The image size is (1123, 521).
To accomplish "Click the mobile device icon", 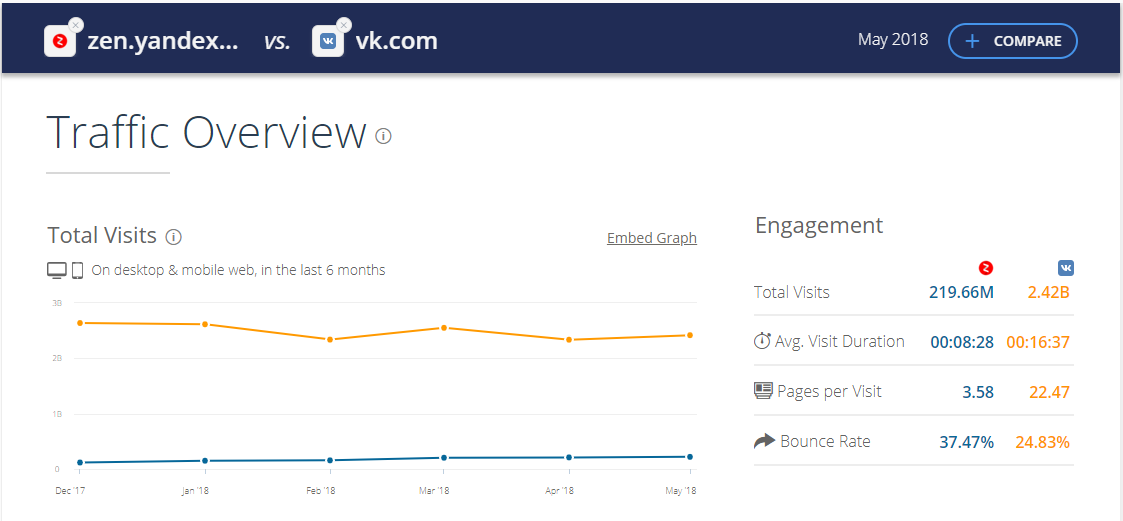I will pyautogui.click(x=77, y=270).
